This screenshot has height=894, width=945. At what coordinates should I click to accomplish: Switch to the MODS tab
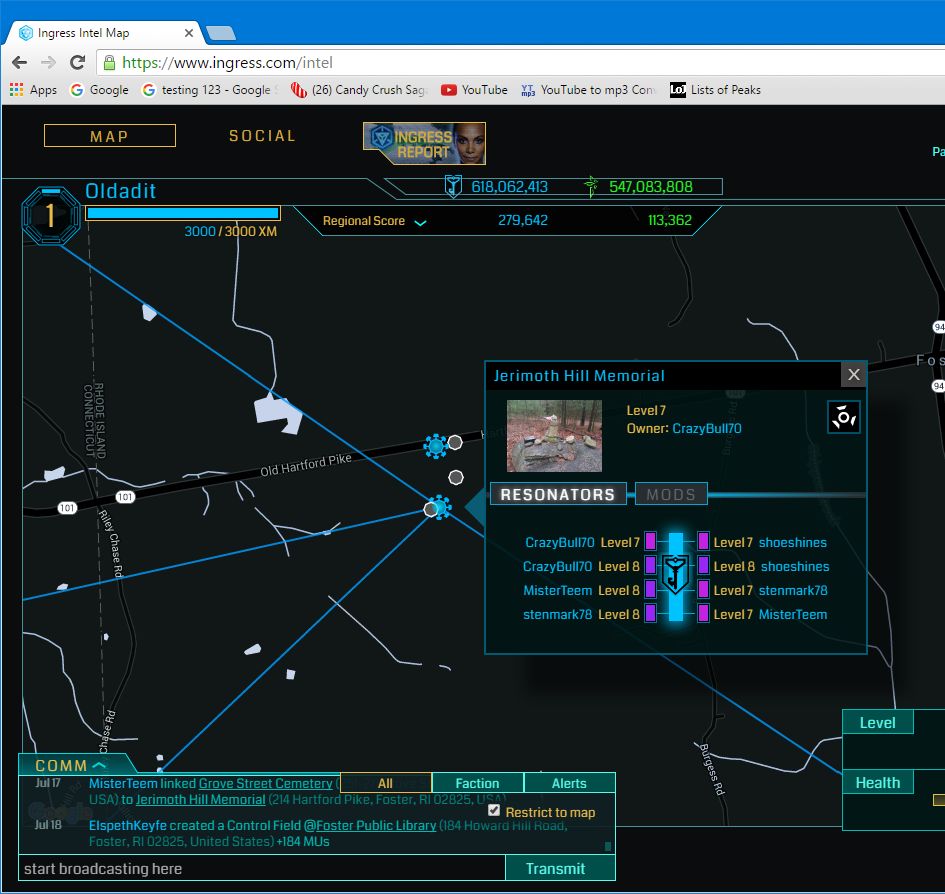tap(671, 494)
